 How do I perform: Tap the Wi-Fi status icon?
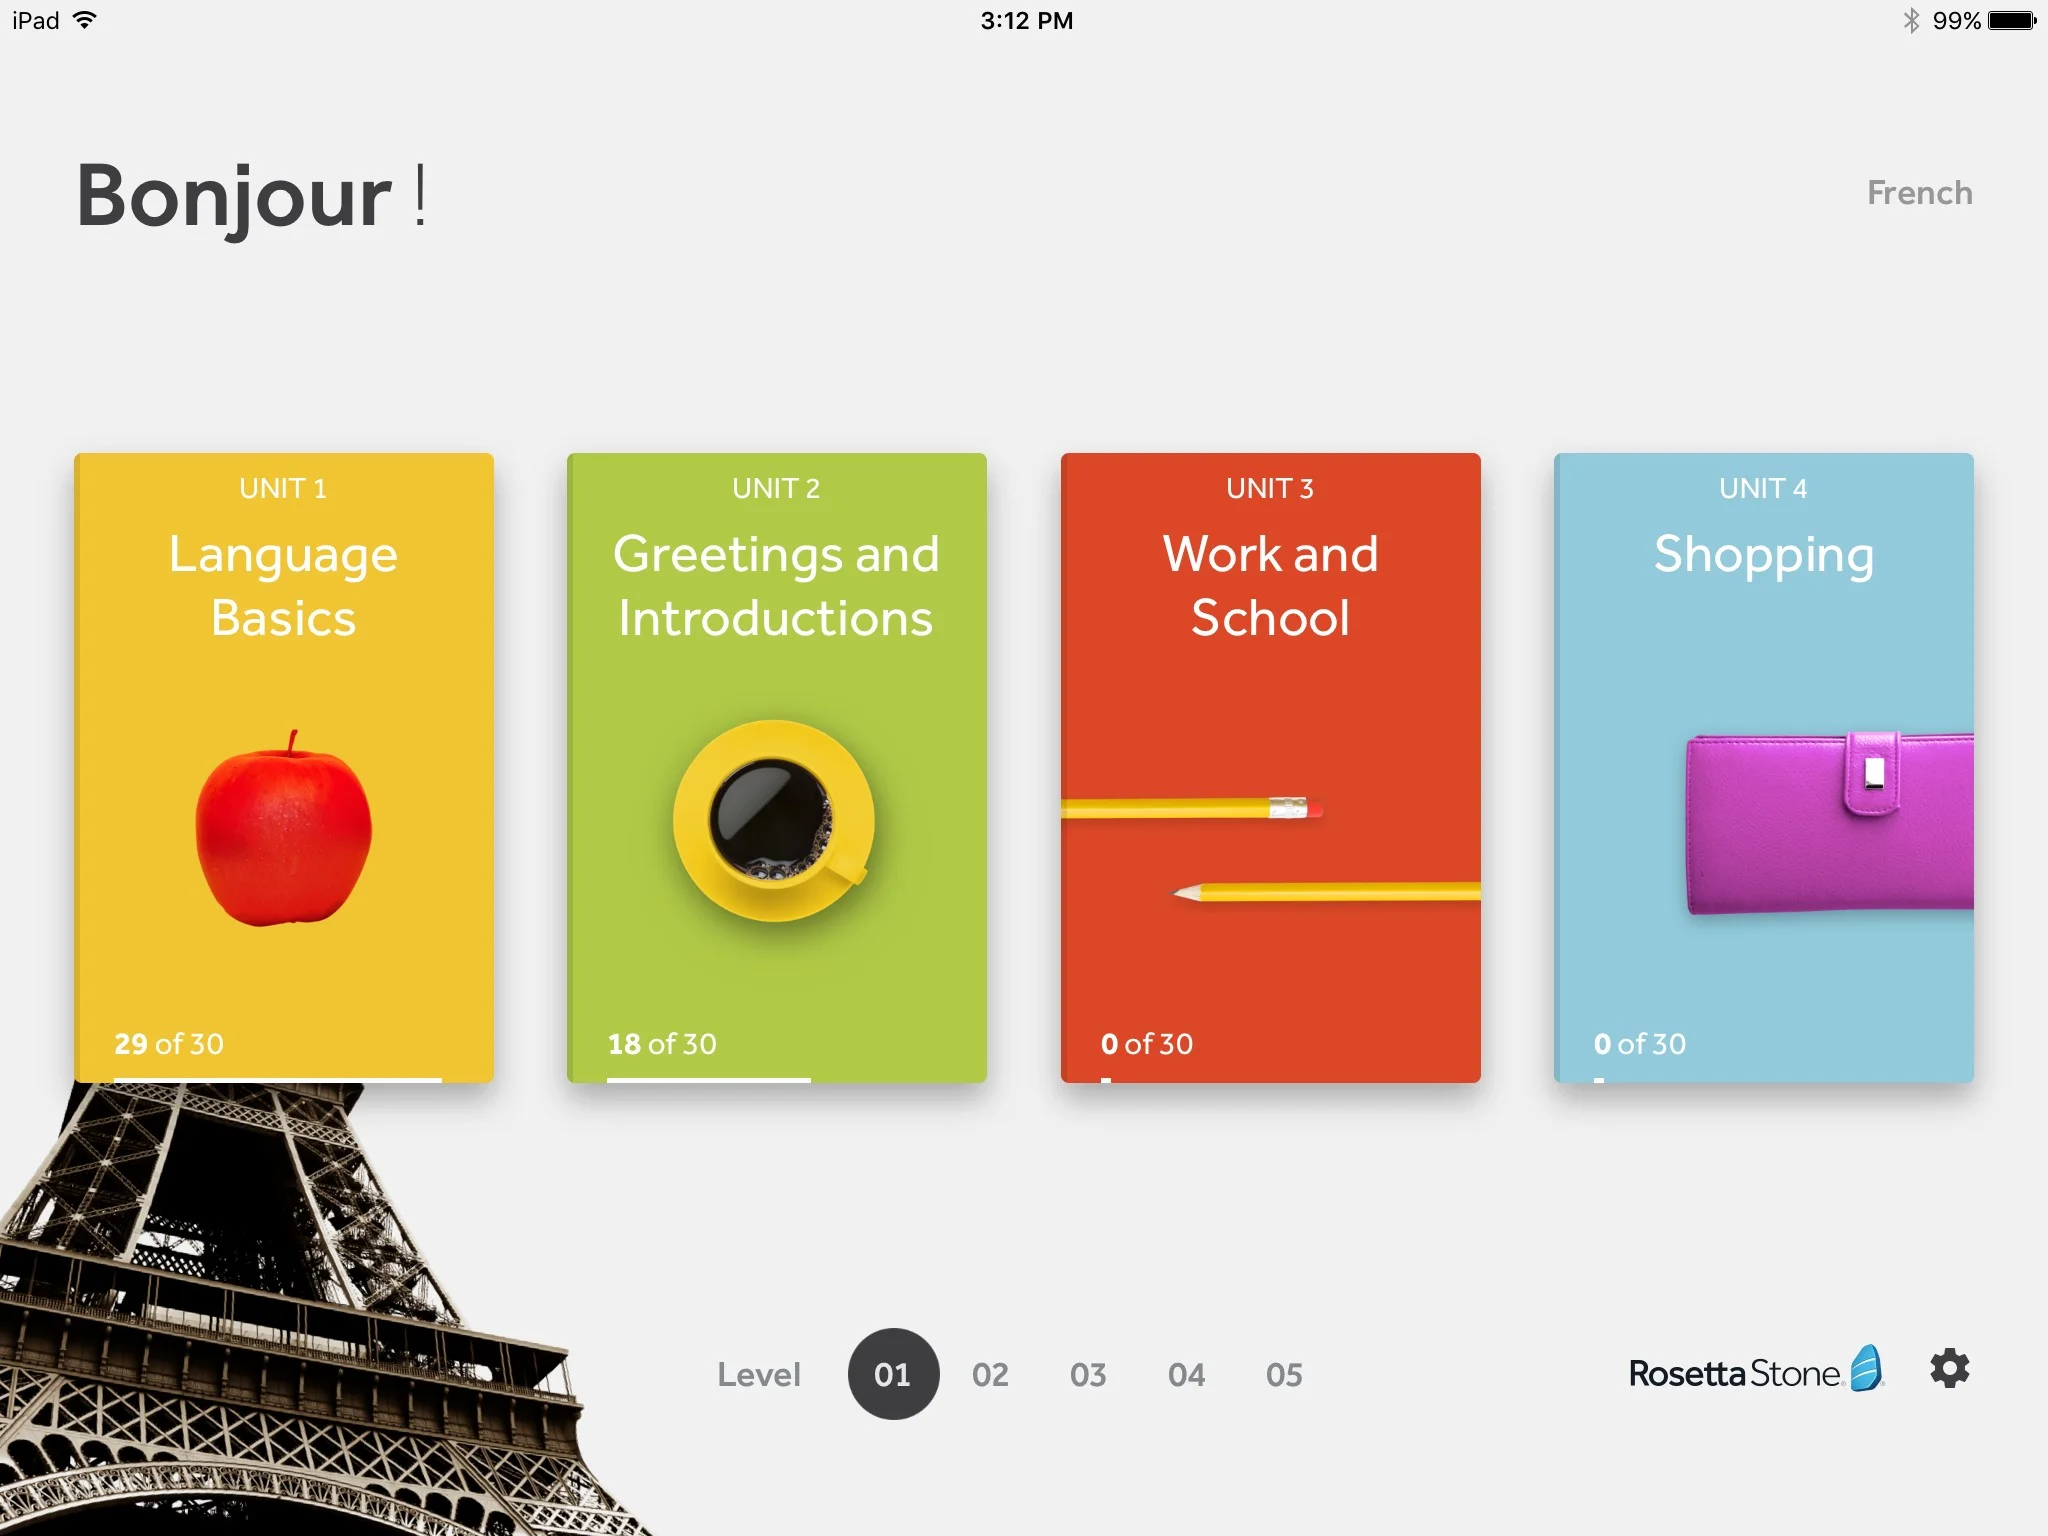pyautogui.click(x=86, y=20)
